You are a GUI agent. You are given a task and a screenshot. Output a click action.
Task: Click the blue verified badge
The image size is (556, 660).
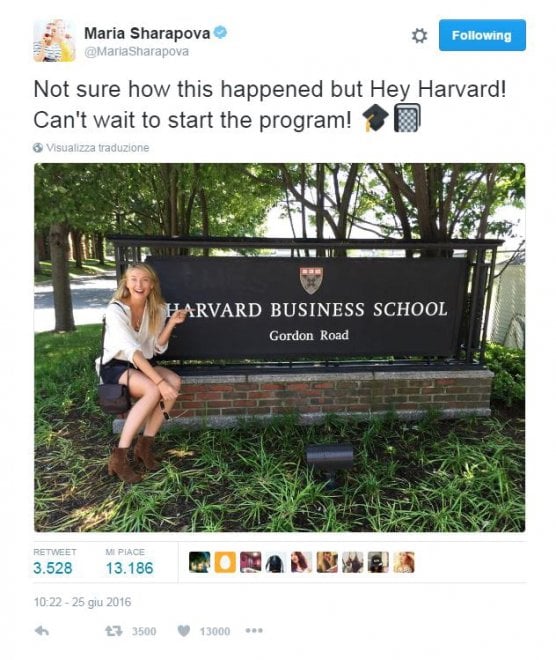click(220, 32)
